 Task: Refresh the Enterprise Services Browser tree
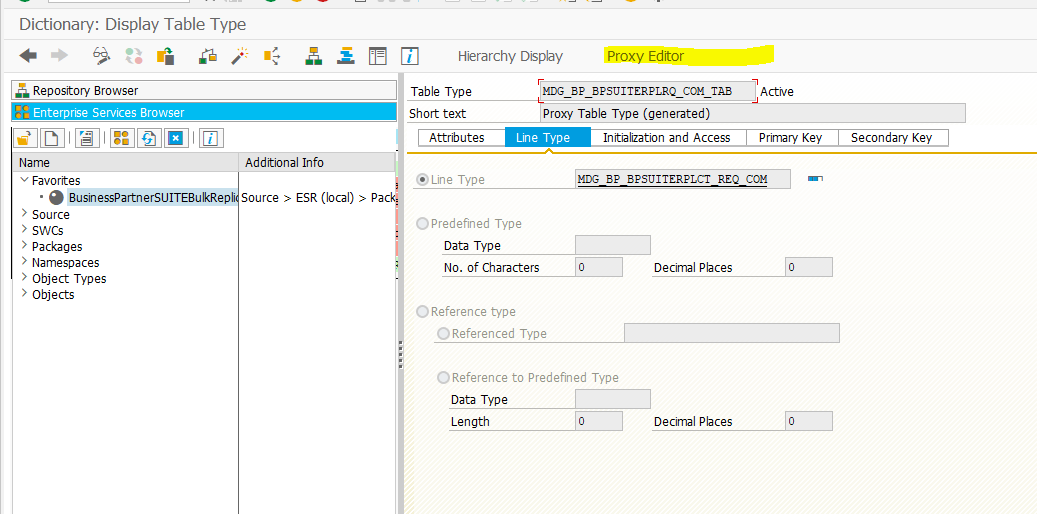click(148, 138)
